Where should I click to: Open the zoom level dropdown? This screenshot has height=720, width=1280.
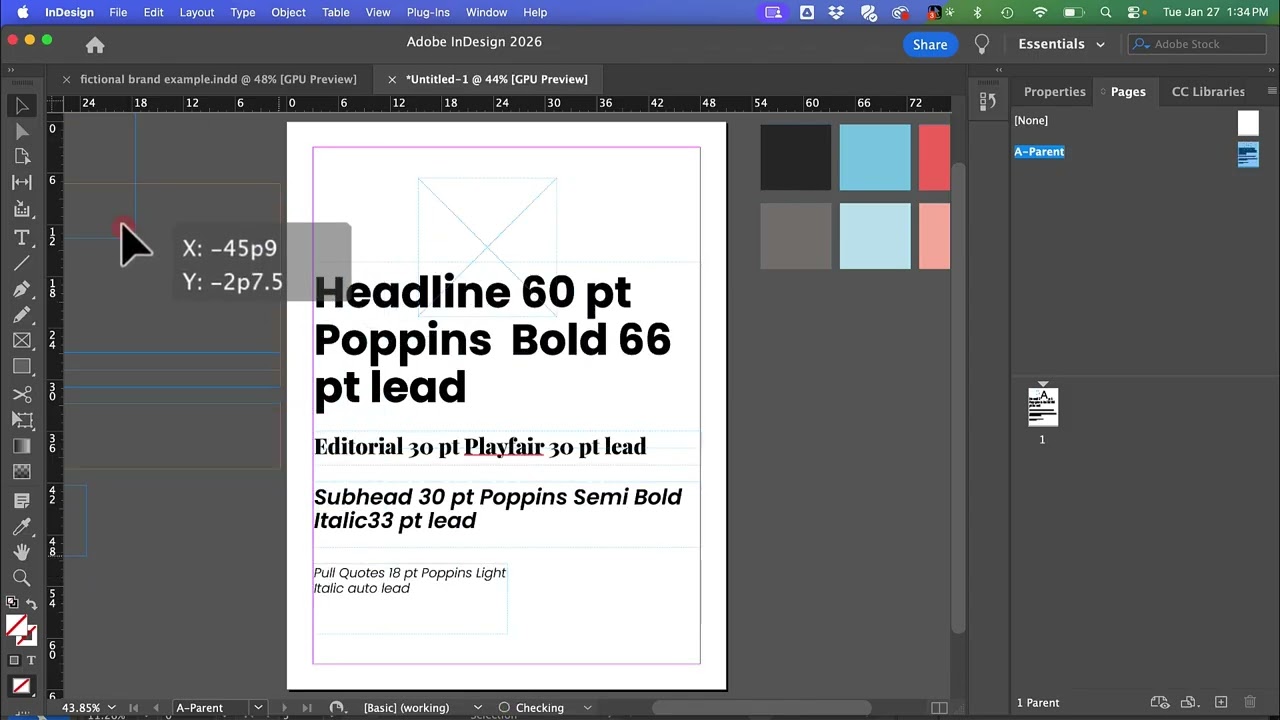tap(113, 708)
